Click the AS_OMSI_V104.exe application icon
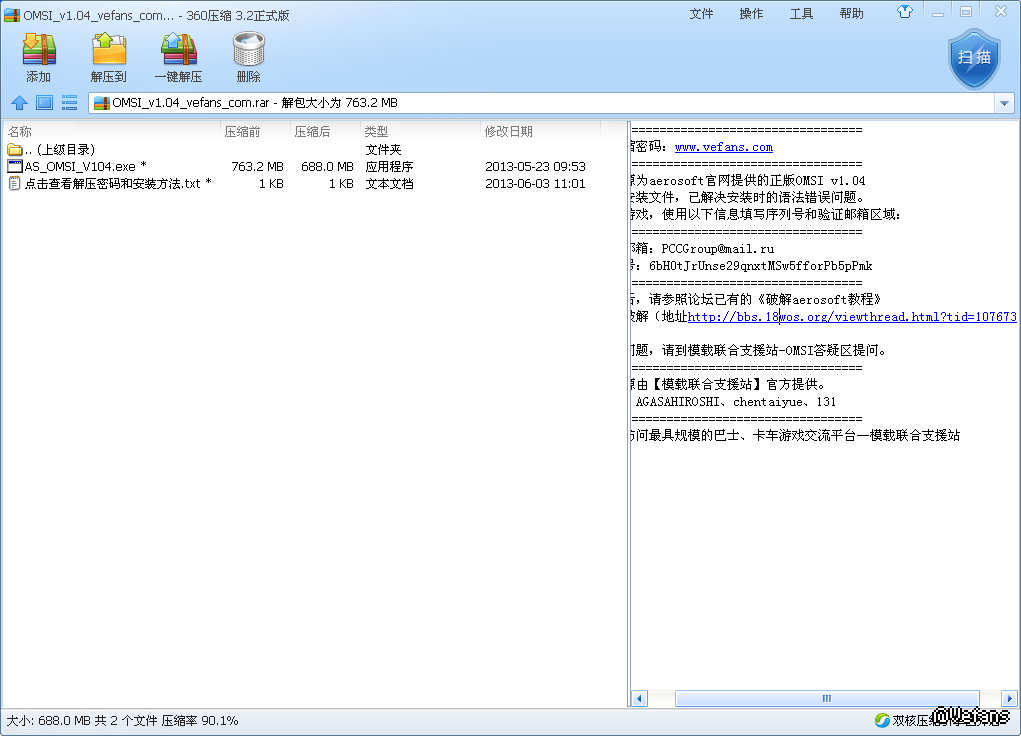1021x736 pixels. click(15, 167)
